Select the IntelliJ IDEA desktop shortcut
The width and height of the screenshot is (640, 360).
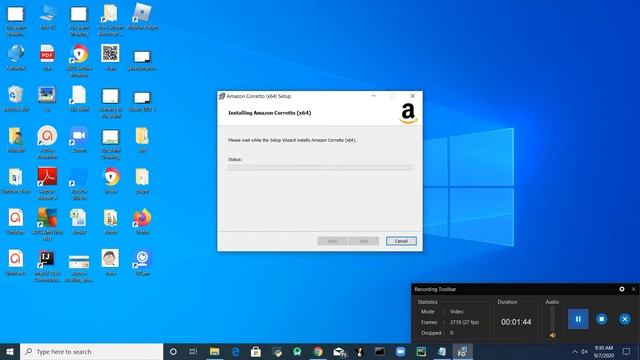[x=47, y=266]
